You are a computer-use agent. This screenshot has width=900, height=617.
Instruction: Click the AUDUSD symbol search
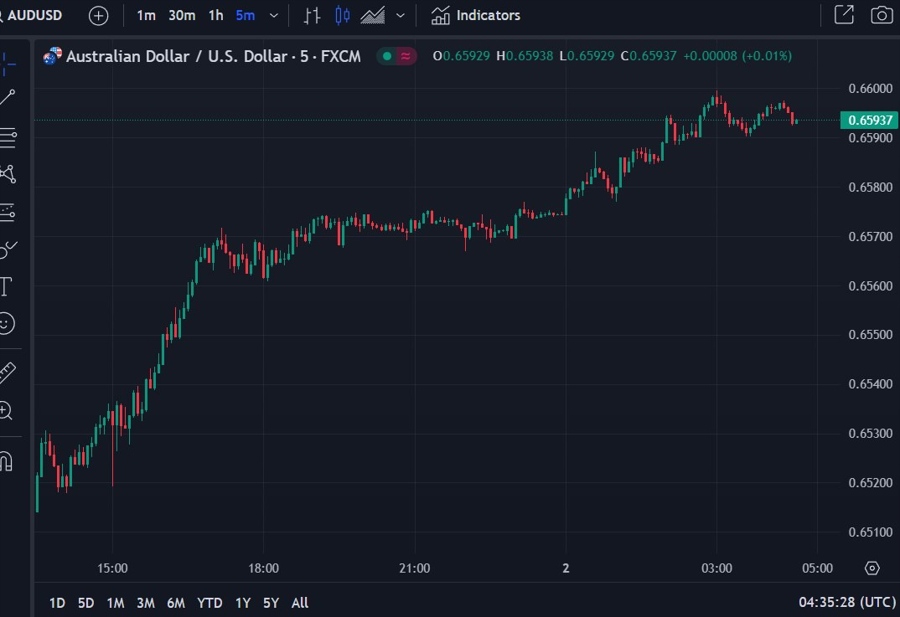coord(32,15)
